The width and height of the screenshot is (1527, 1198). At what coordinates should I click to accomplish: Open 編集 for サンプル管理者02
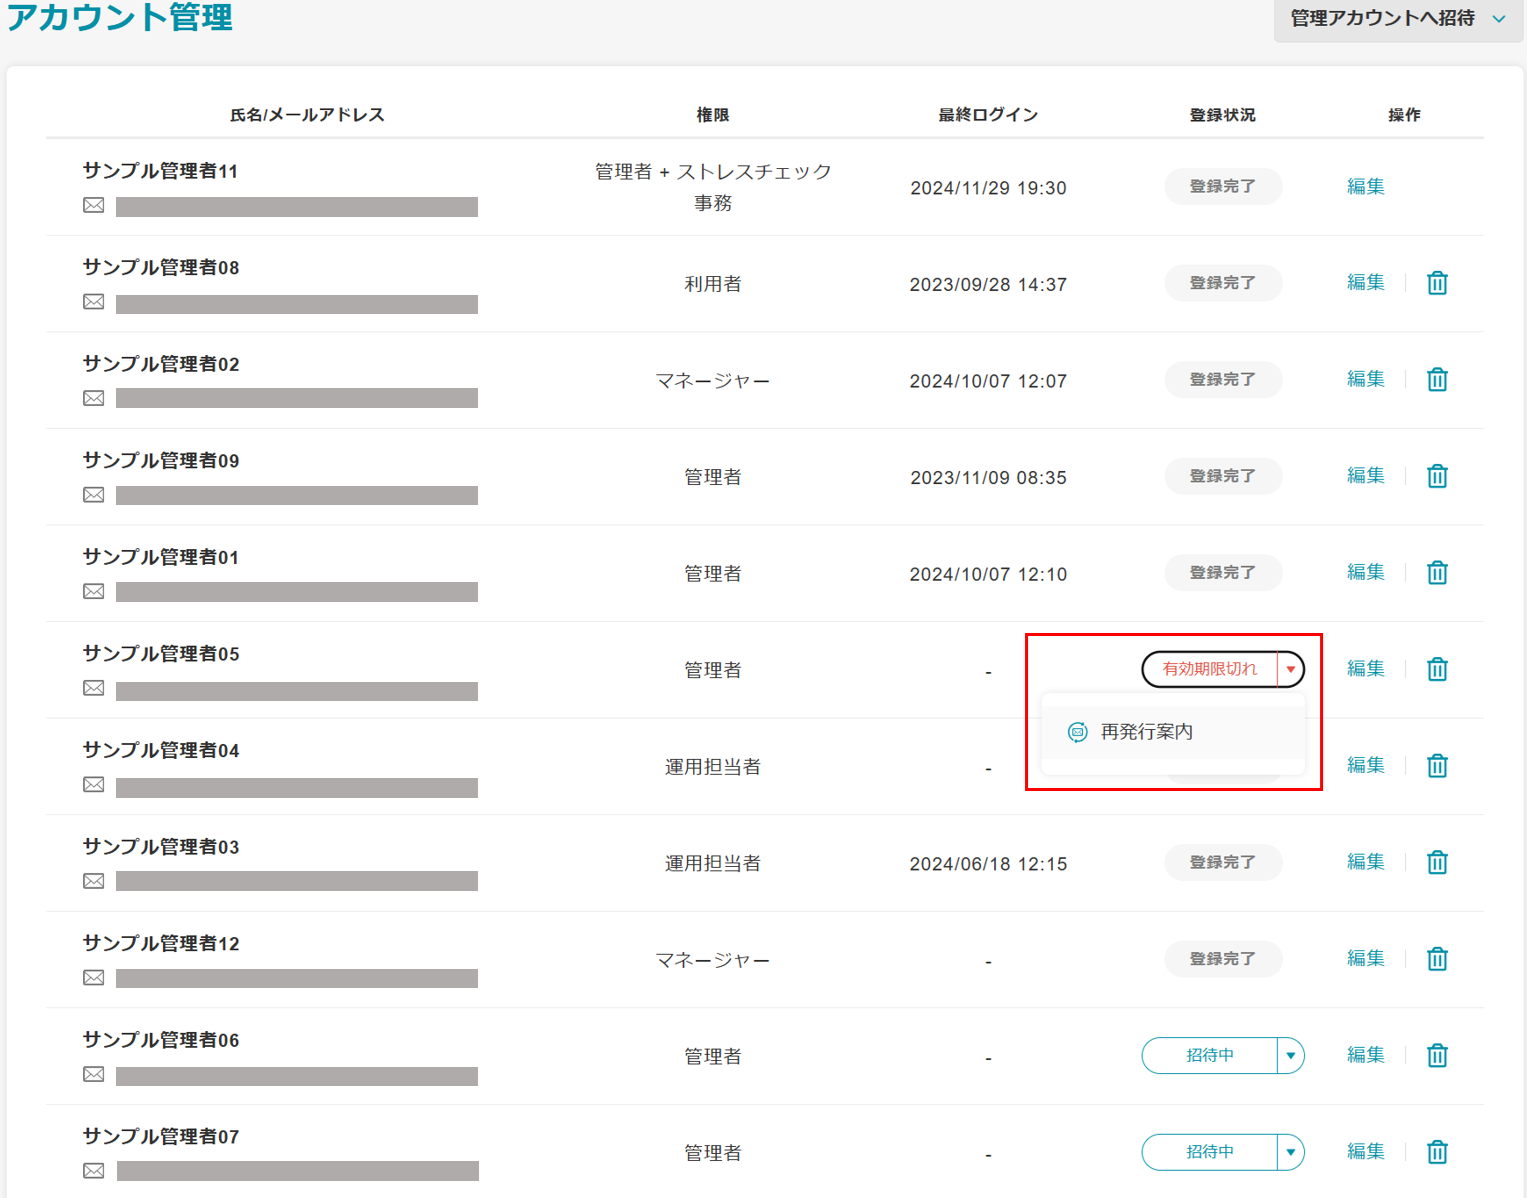click(x=1365, y=379)
